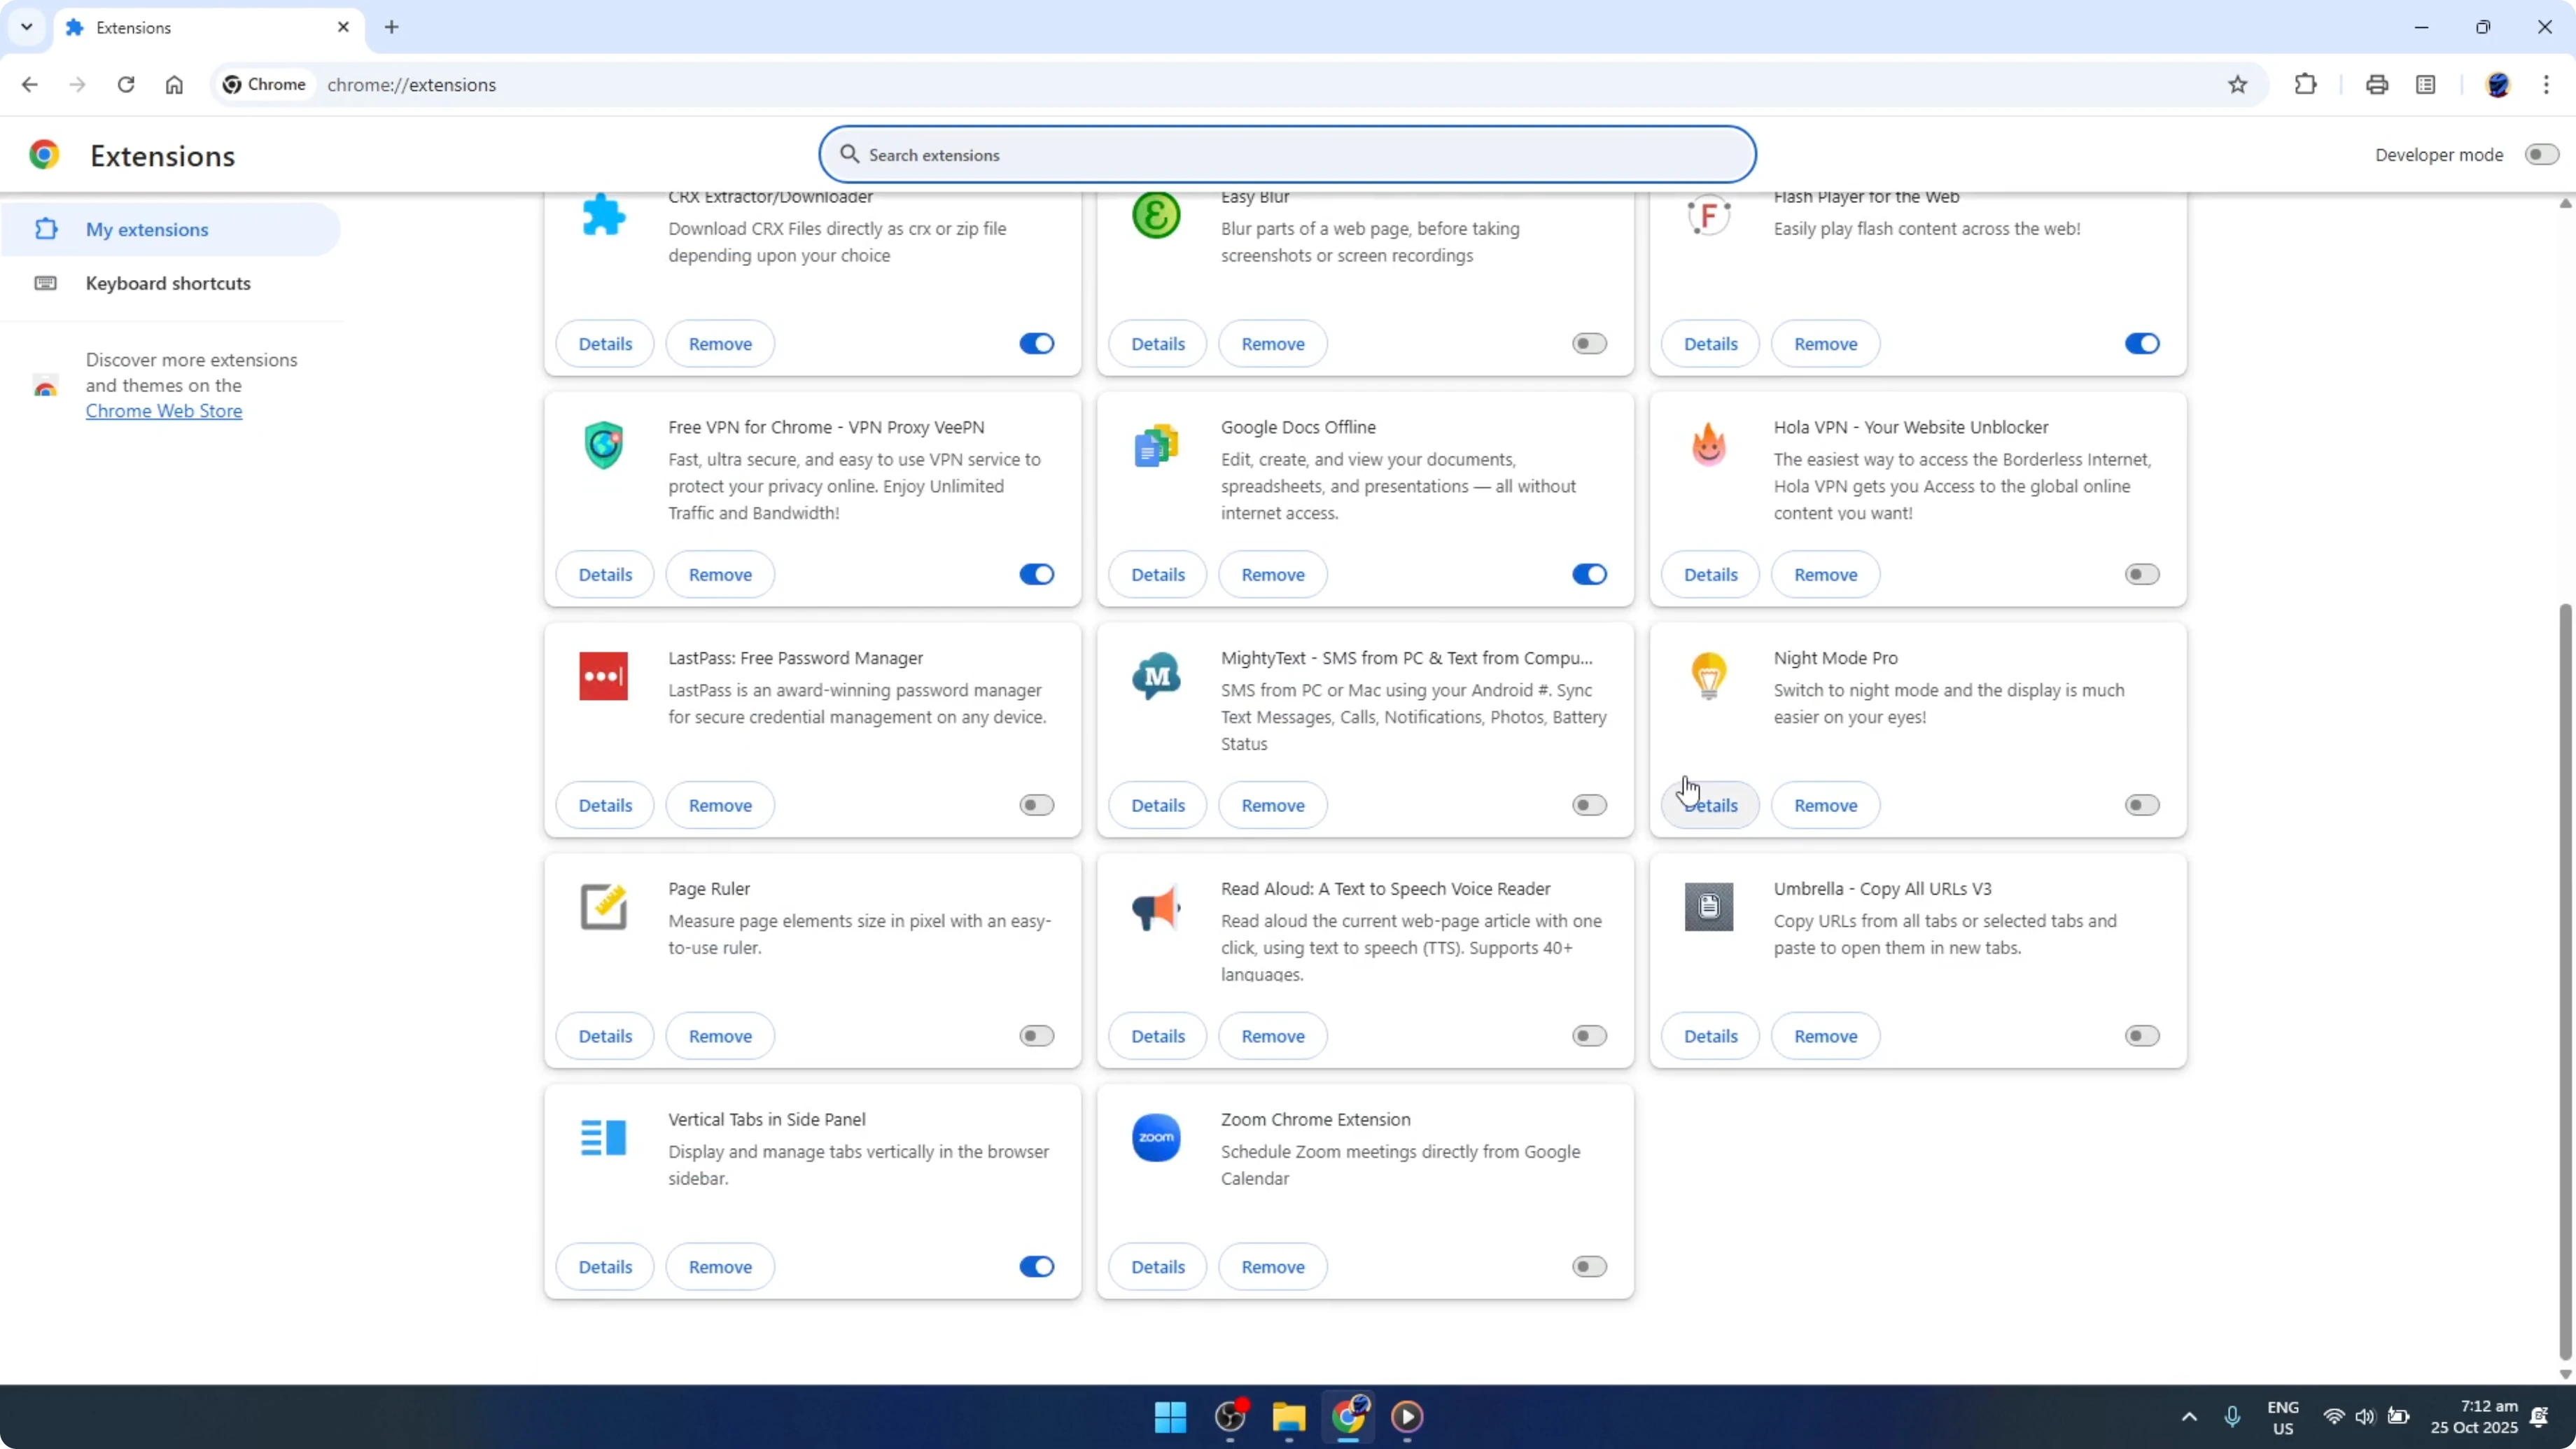Image resolution: width=2576 pixels, height=1449 pixels.
Task: Open the tab search dropdown
Action: (x=27, y=27)
